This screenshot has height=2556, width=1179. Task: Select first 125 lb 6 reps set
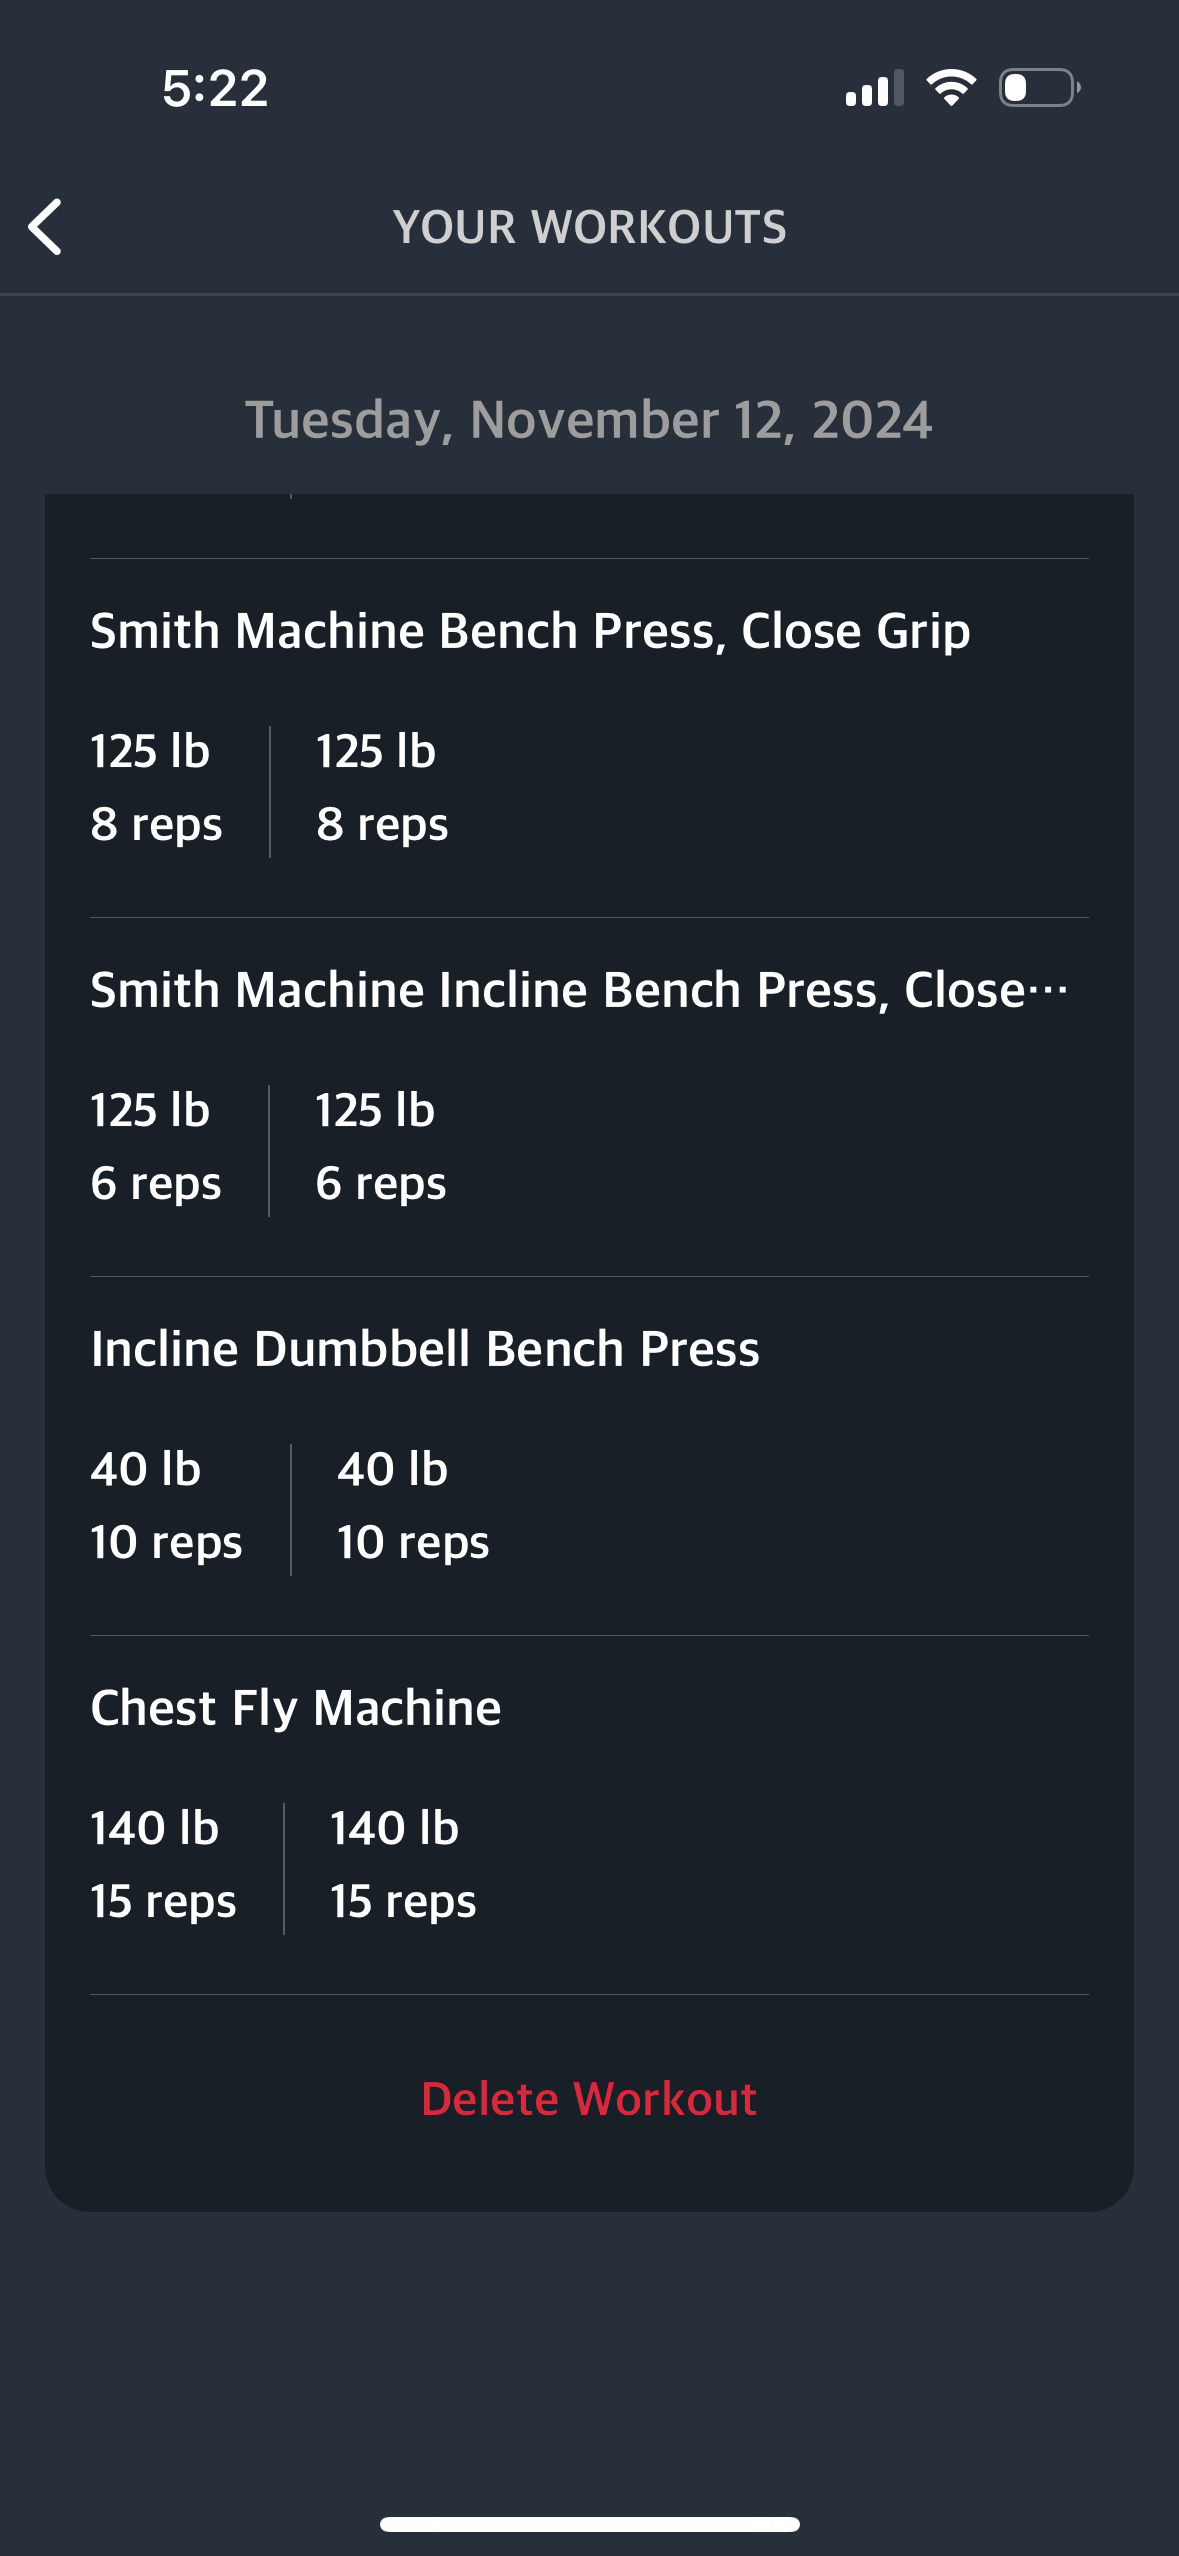click(x=156, y=1147)
